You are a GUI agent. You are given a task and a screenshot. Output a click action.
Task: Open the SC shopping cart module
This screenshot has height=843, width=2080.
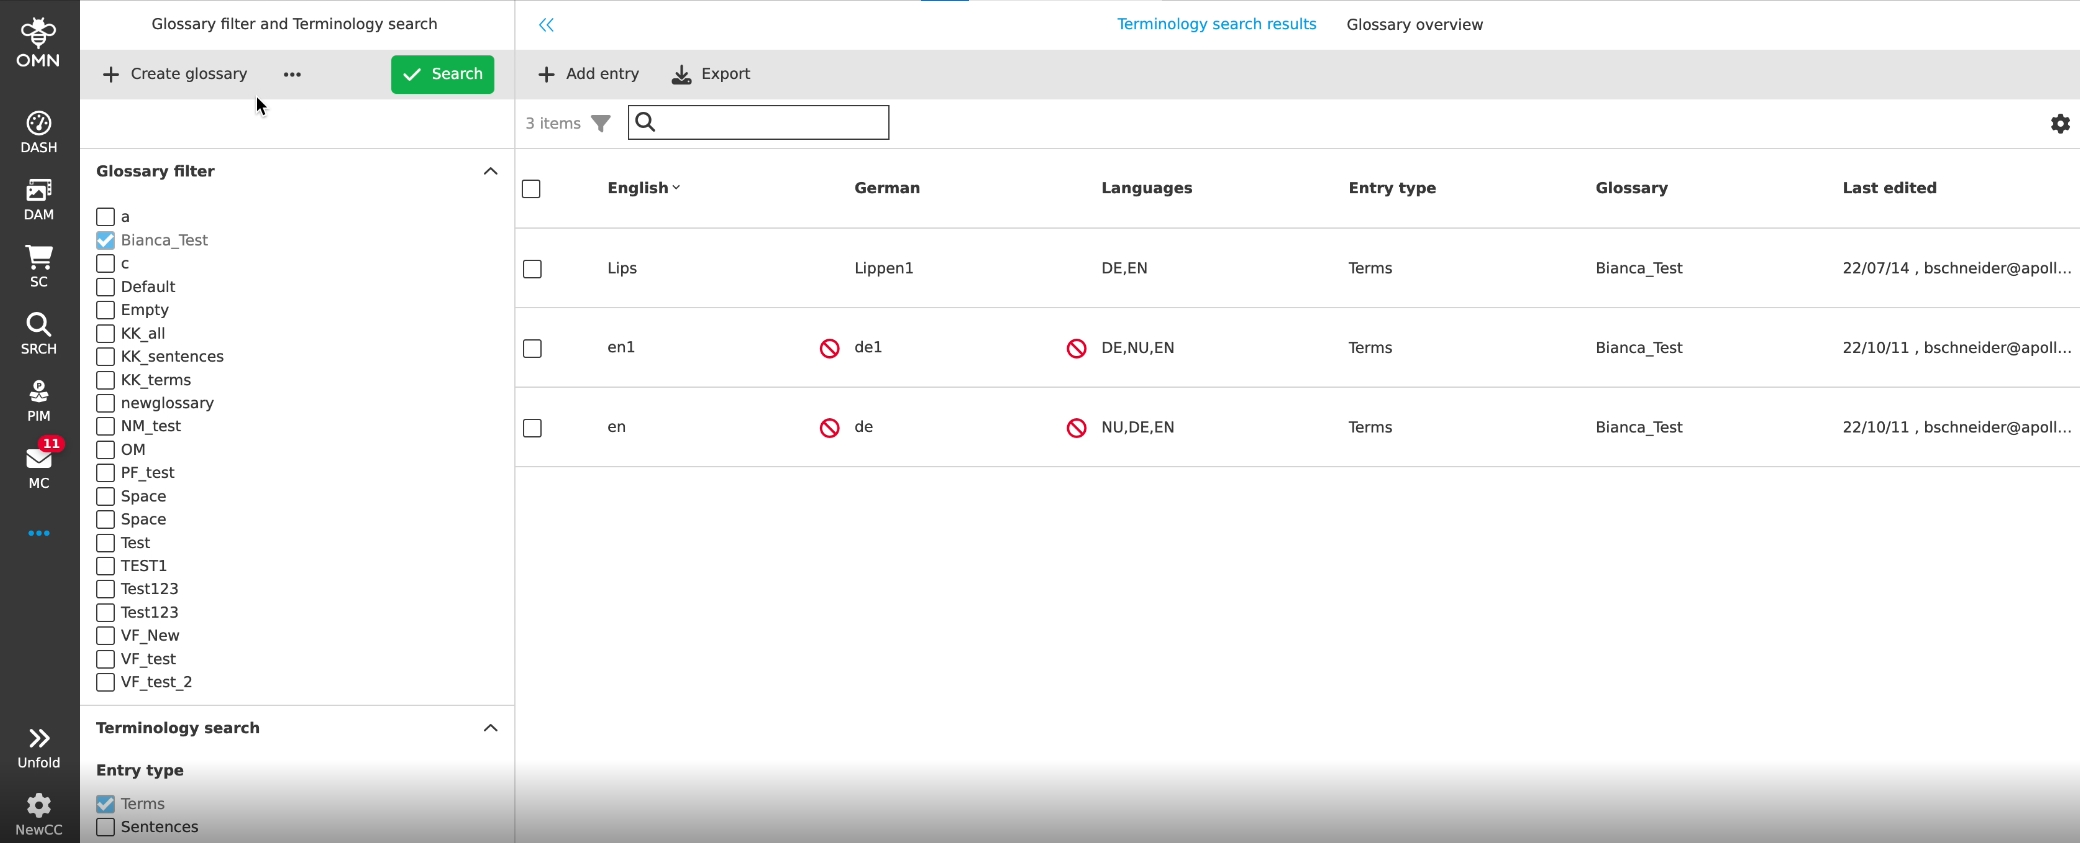[x=39, y=266]
